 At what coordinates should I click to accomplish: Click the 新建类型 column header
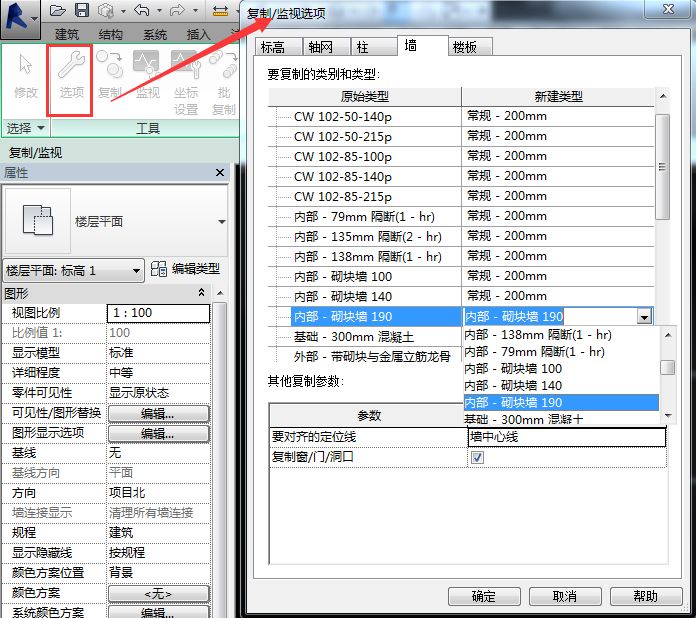[x=558, y=96]
